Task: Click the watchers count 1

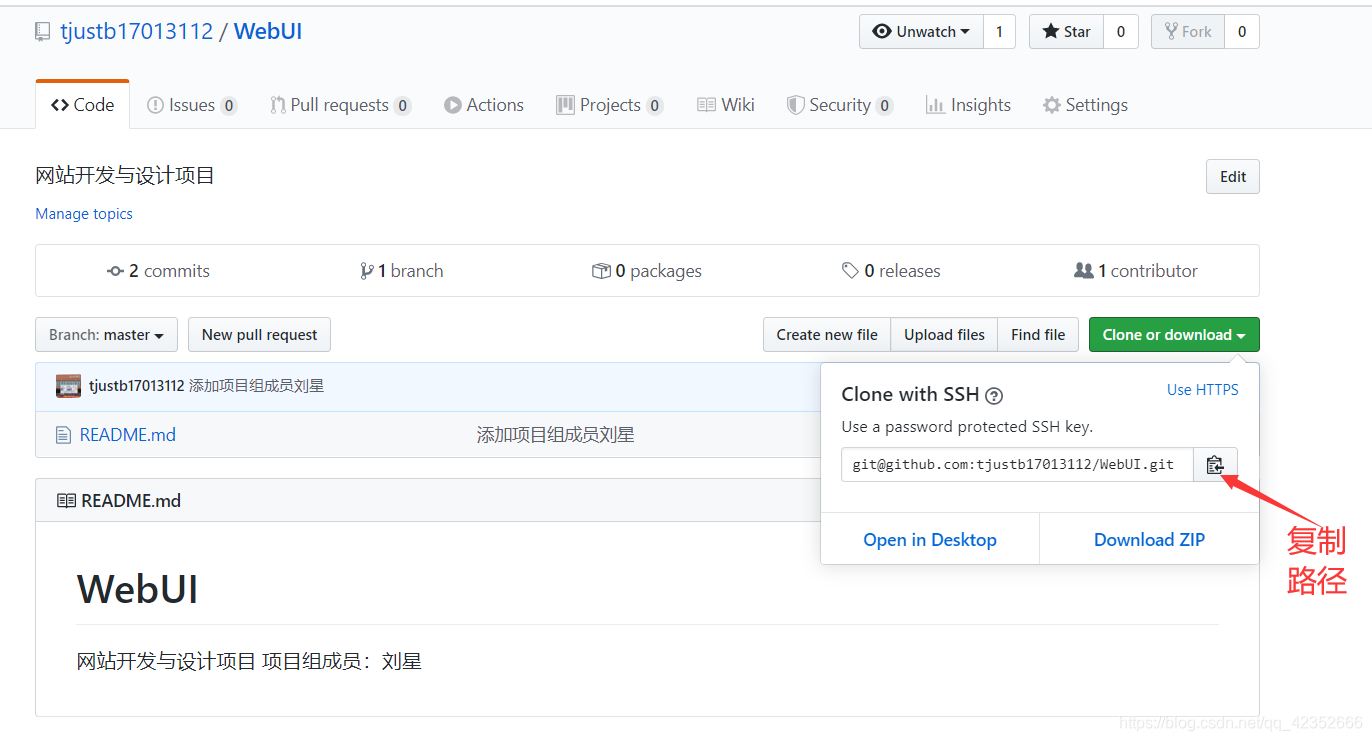Action: (999, 32)
